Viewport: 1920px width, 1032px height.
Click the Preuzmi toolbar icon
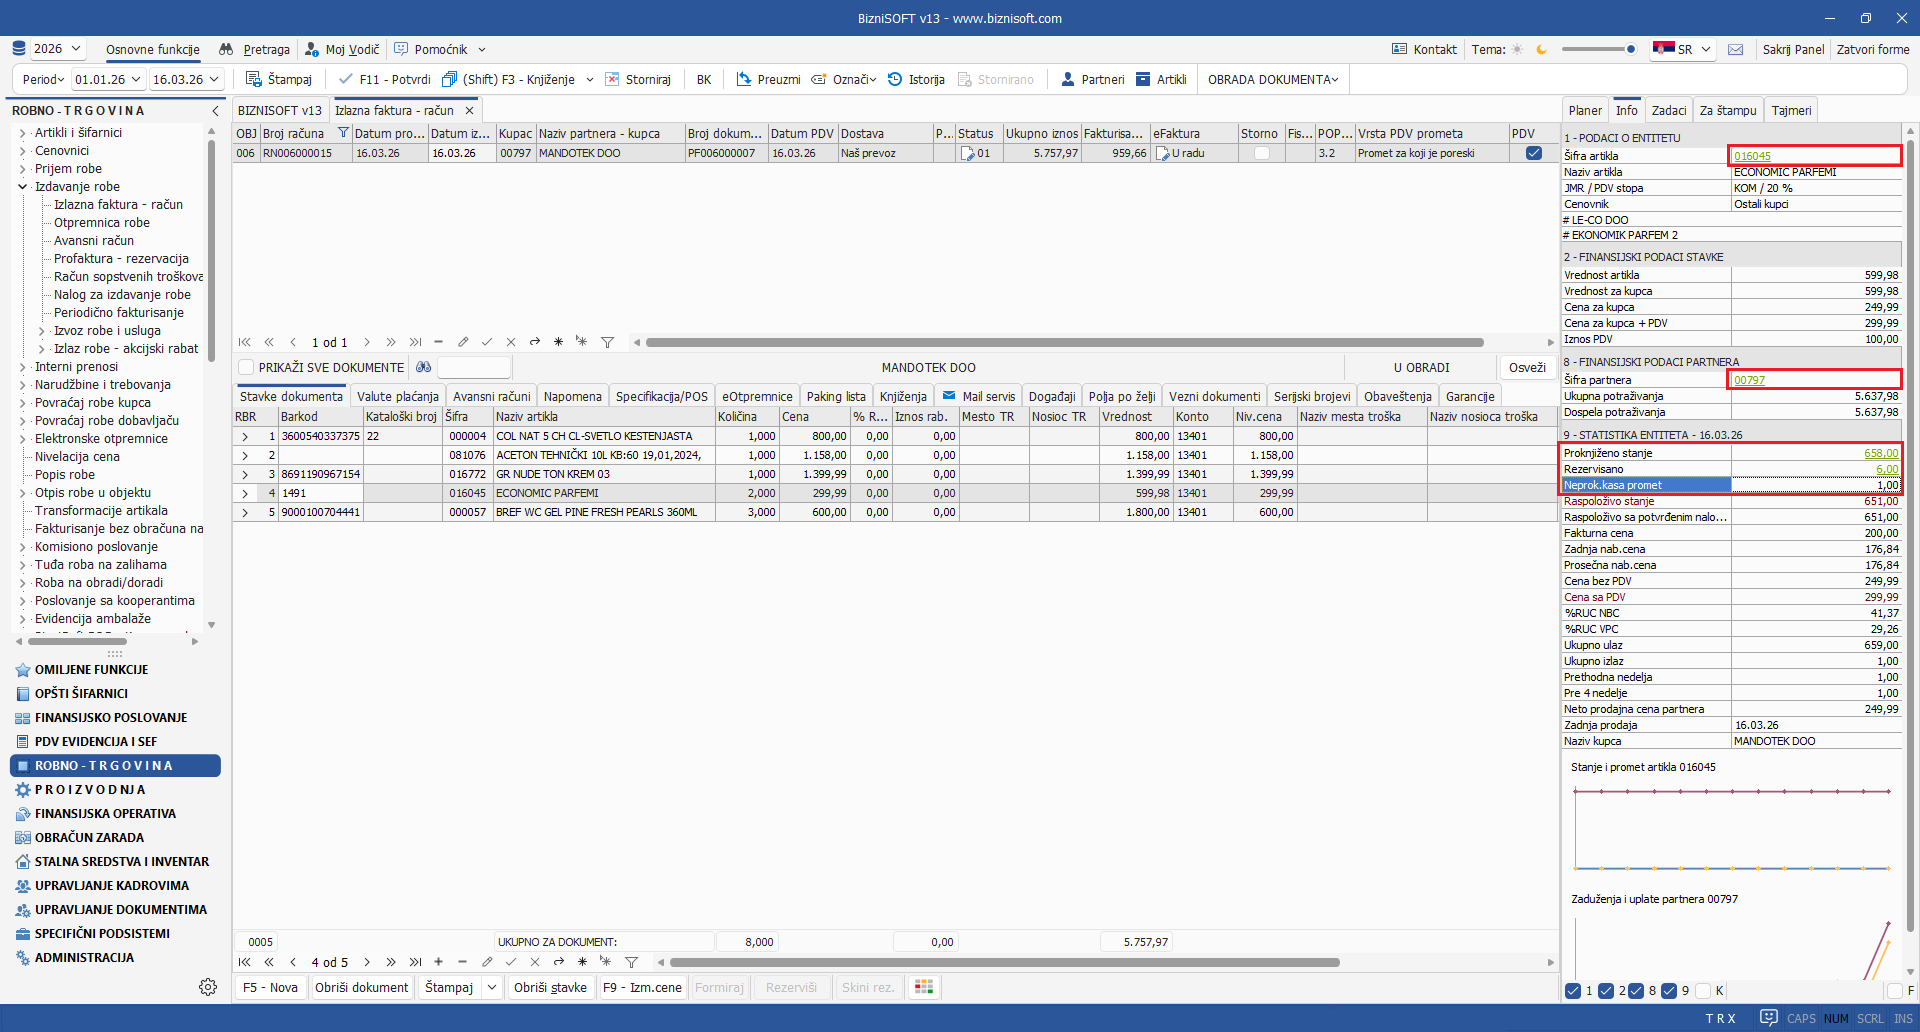(744, 79)
